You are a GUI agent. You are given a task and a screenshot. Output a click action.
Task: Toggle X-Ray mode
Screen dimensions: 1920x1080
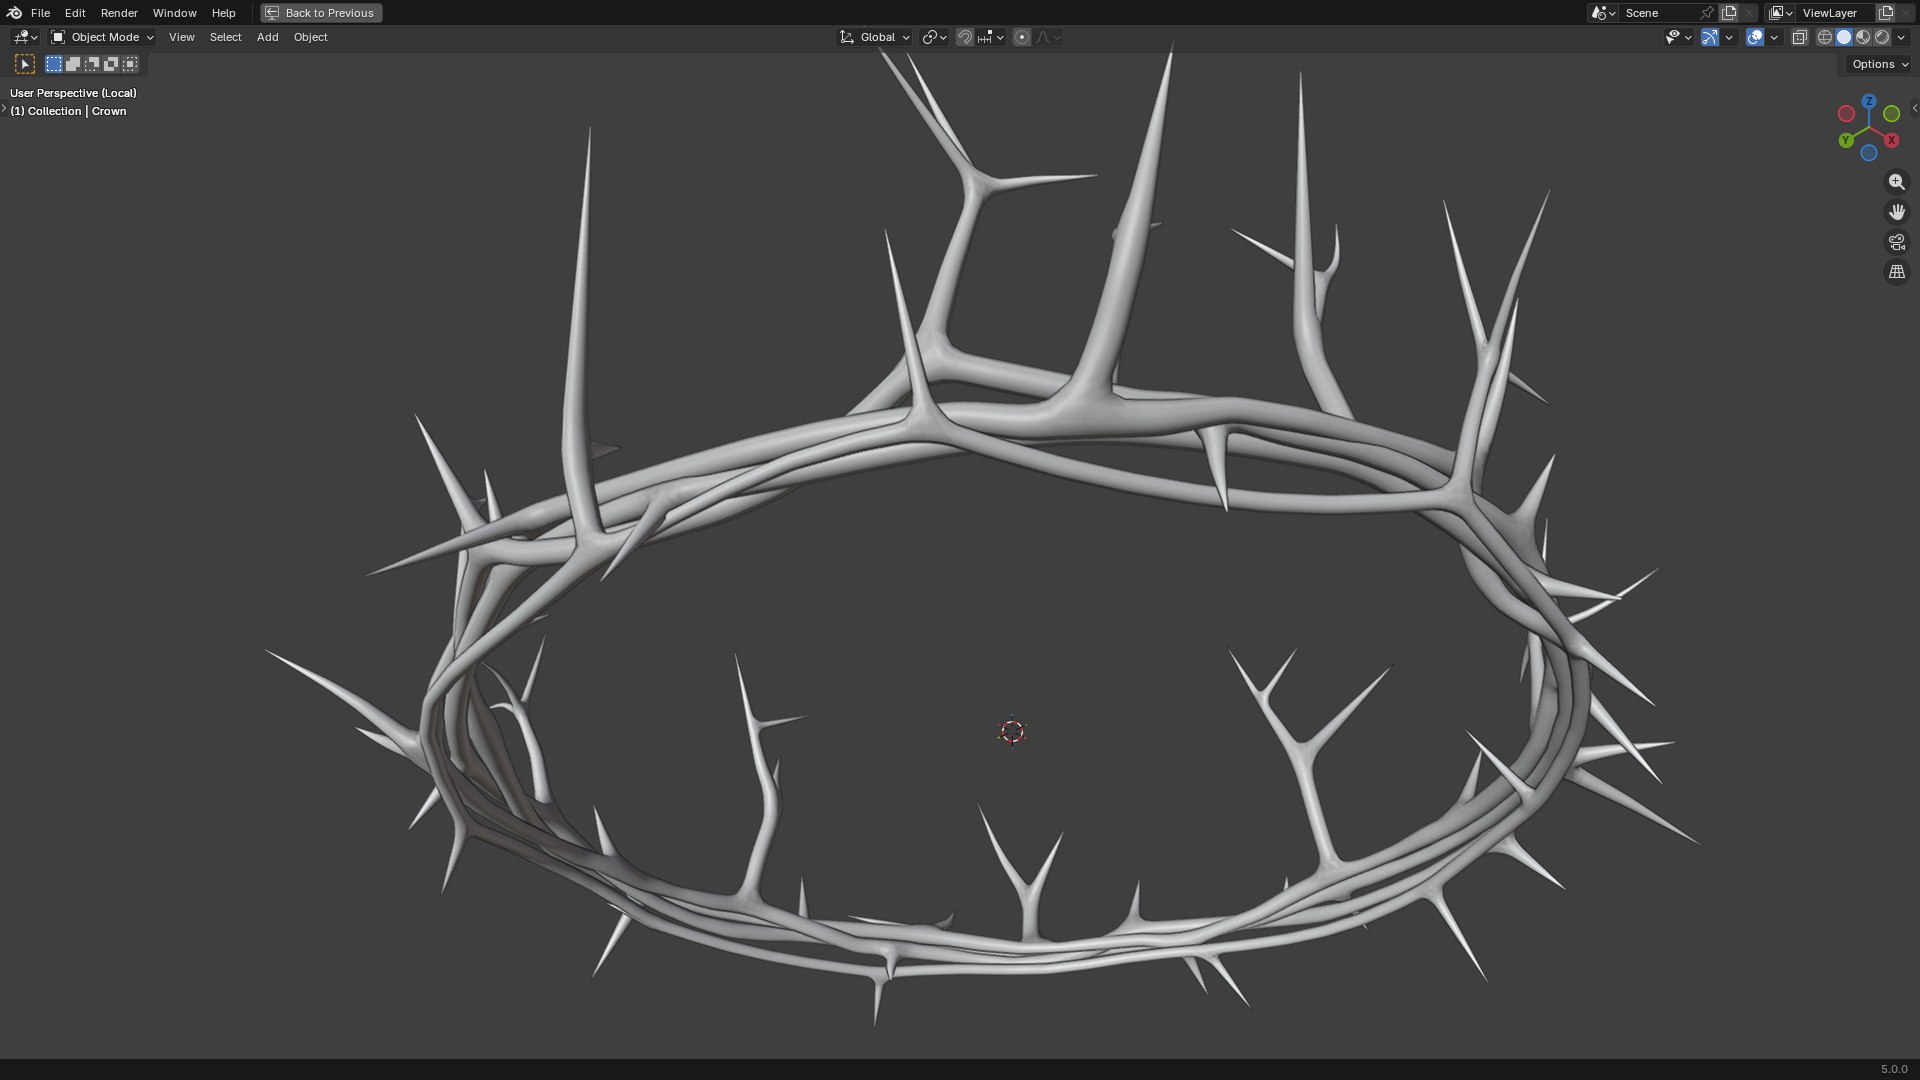1799,37
